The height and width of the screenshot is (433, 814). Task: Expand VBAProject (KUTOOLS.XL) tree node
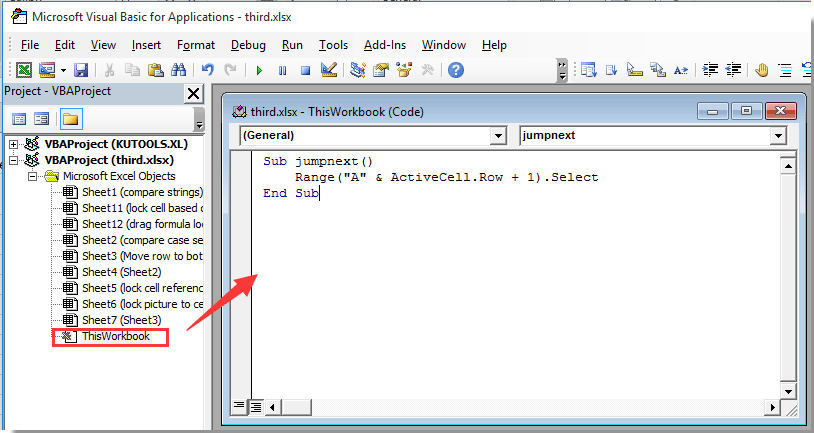14,144
